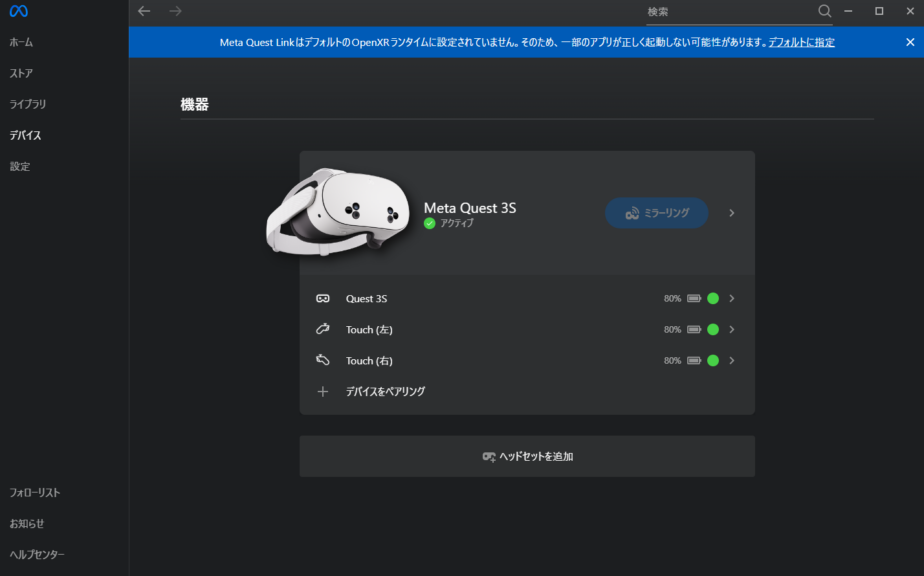924x576 pixels.
Task: Click the Touch (左) row label
Action: point(369,330)
